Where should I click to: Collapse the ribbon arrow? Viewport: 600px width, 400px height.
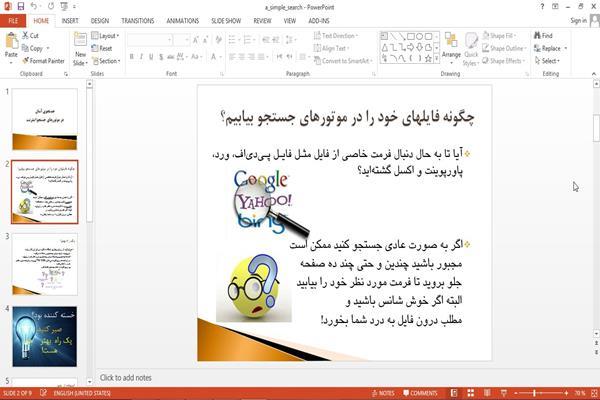tap(593, 73)
